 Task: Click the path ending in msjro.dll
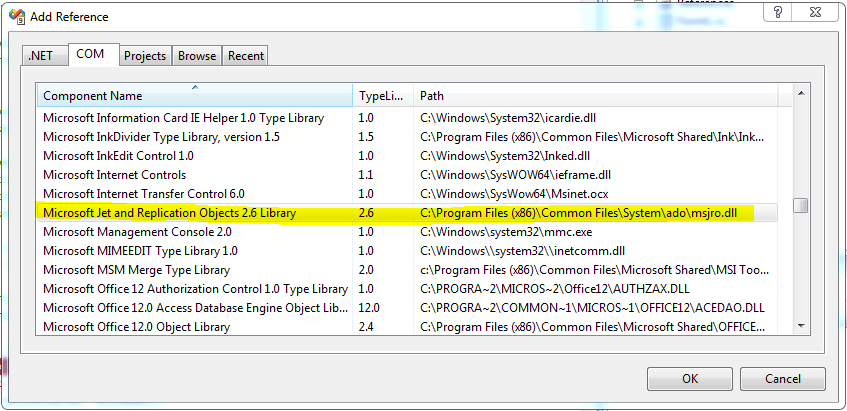[x=579, y=213]
